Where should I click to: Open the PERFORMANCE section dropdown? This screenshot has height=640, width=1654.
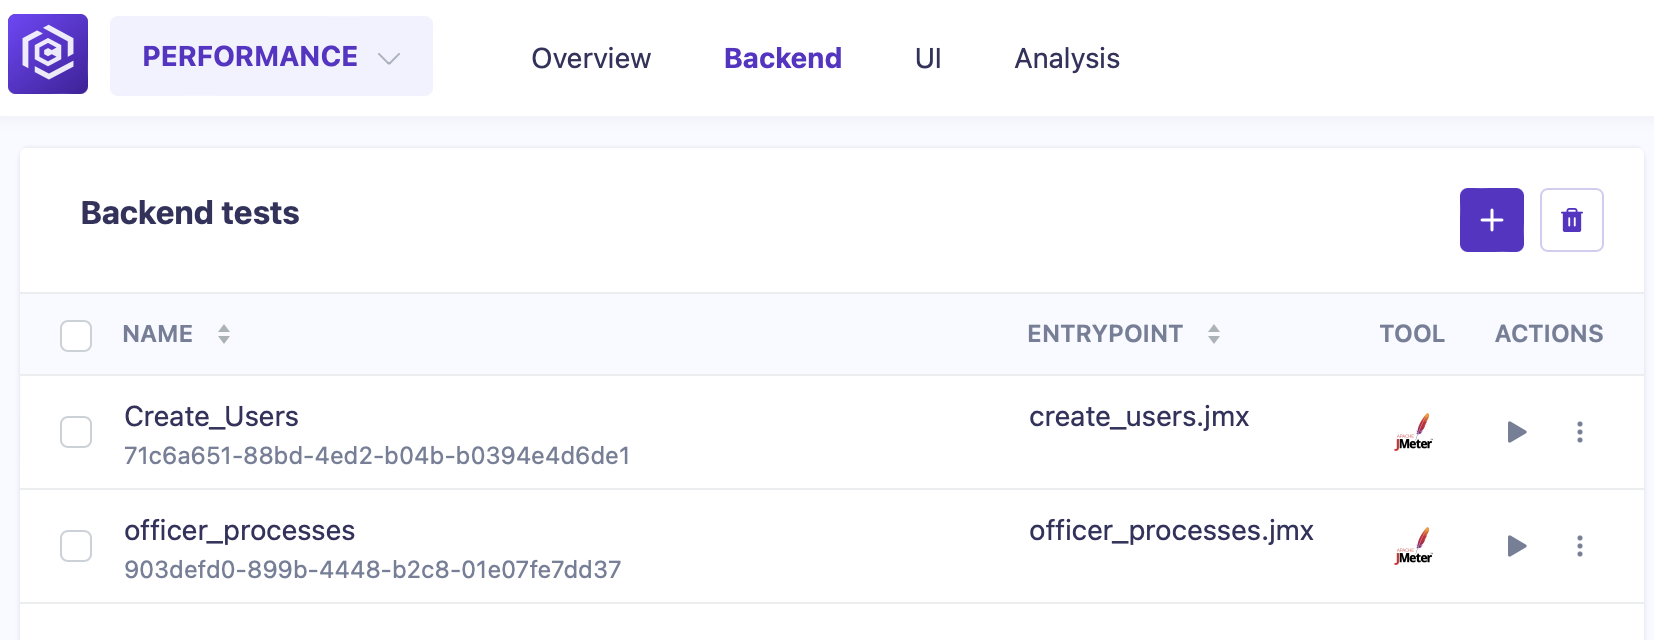pyautogui.click(x=271, y=57)
